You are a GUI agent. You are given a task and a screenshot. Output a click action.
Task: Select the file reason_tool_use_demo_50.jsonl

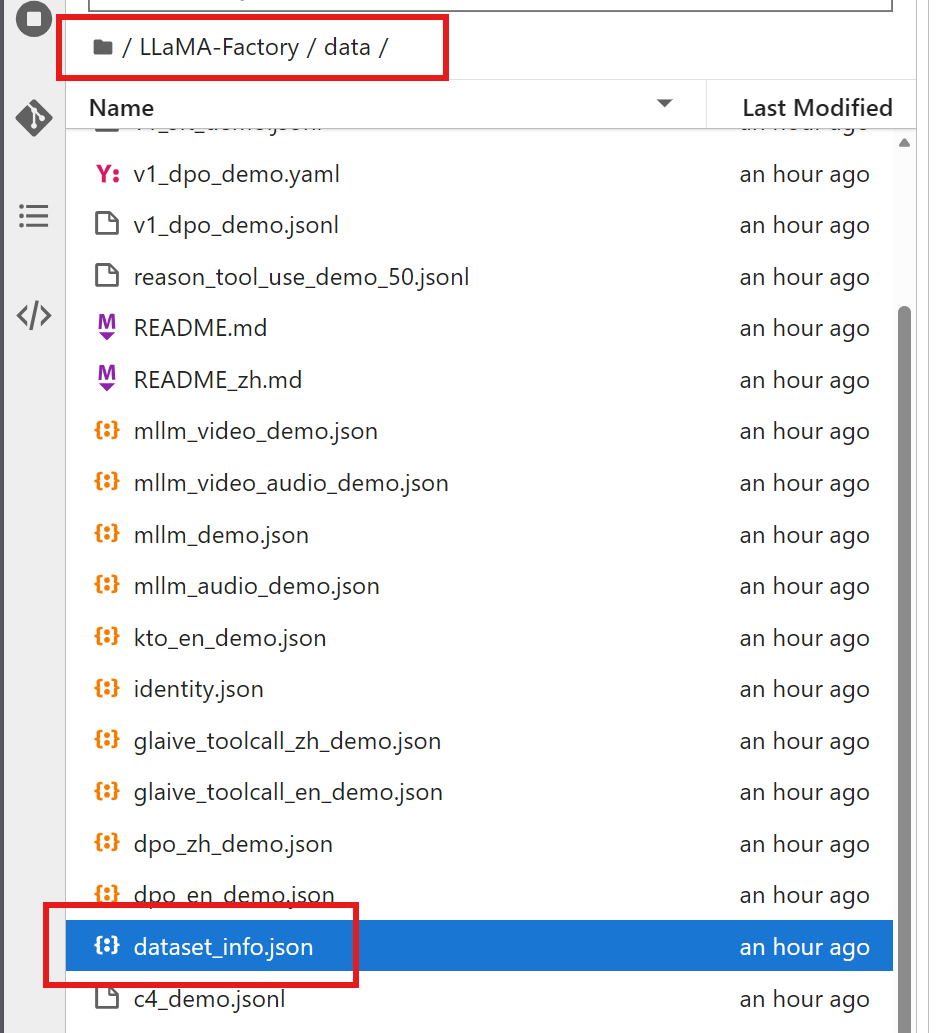tap(479, 277)
